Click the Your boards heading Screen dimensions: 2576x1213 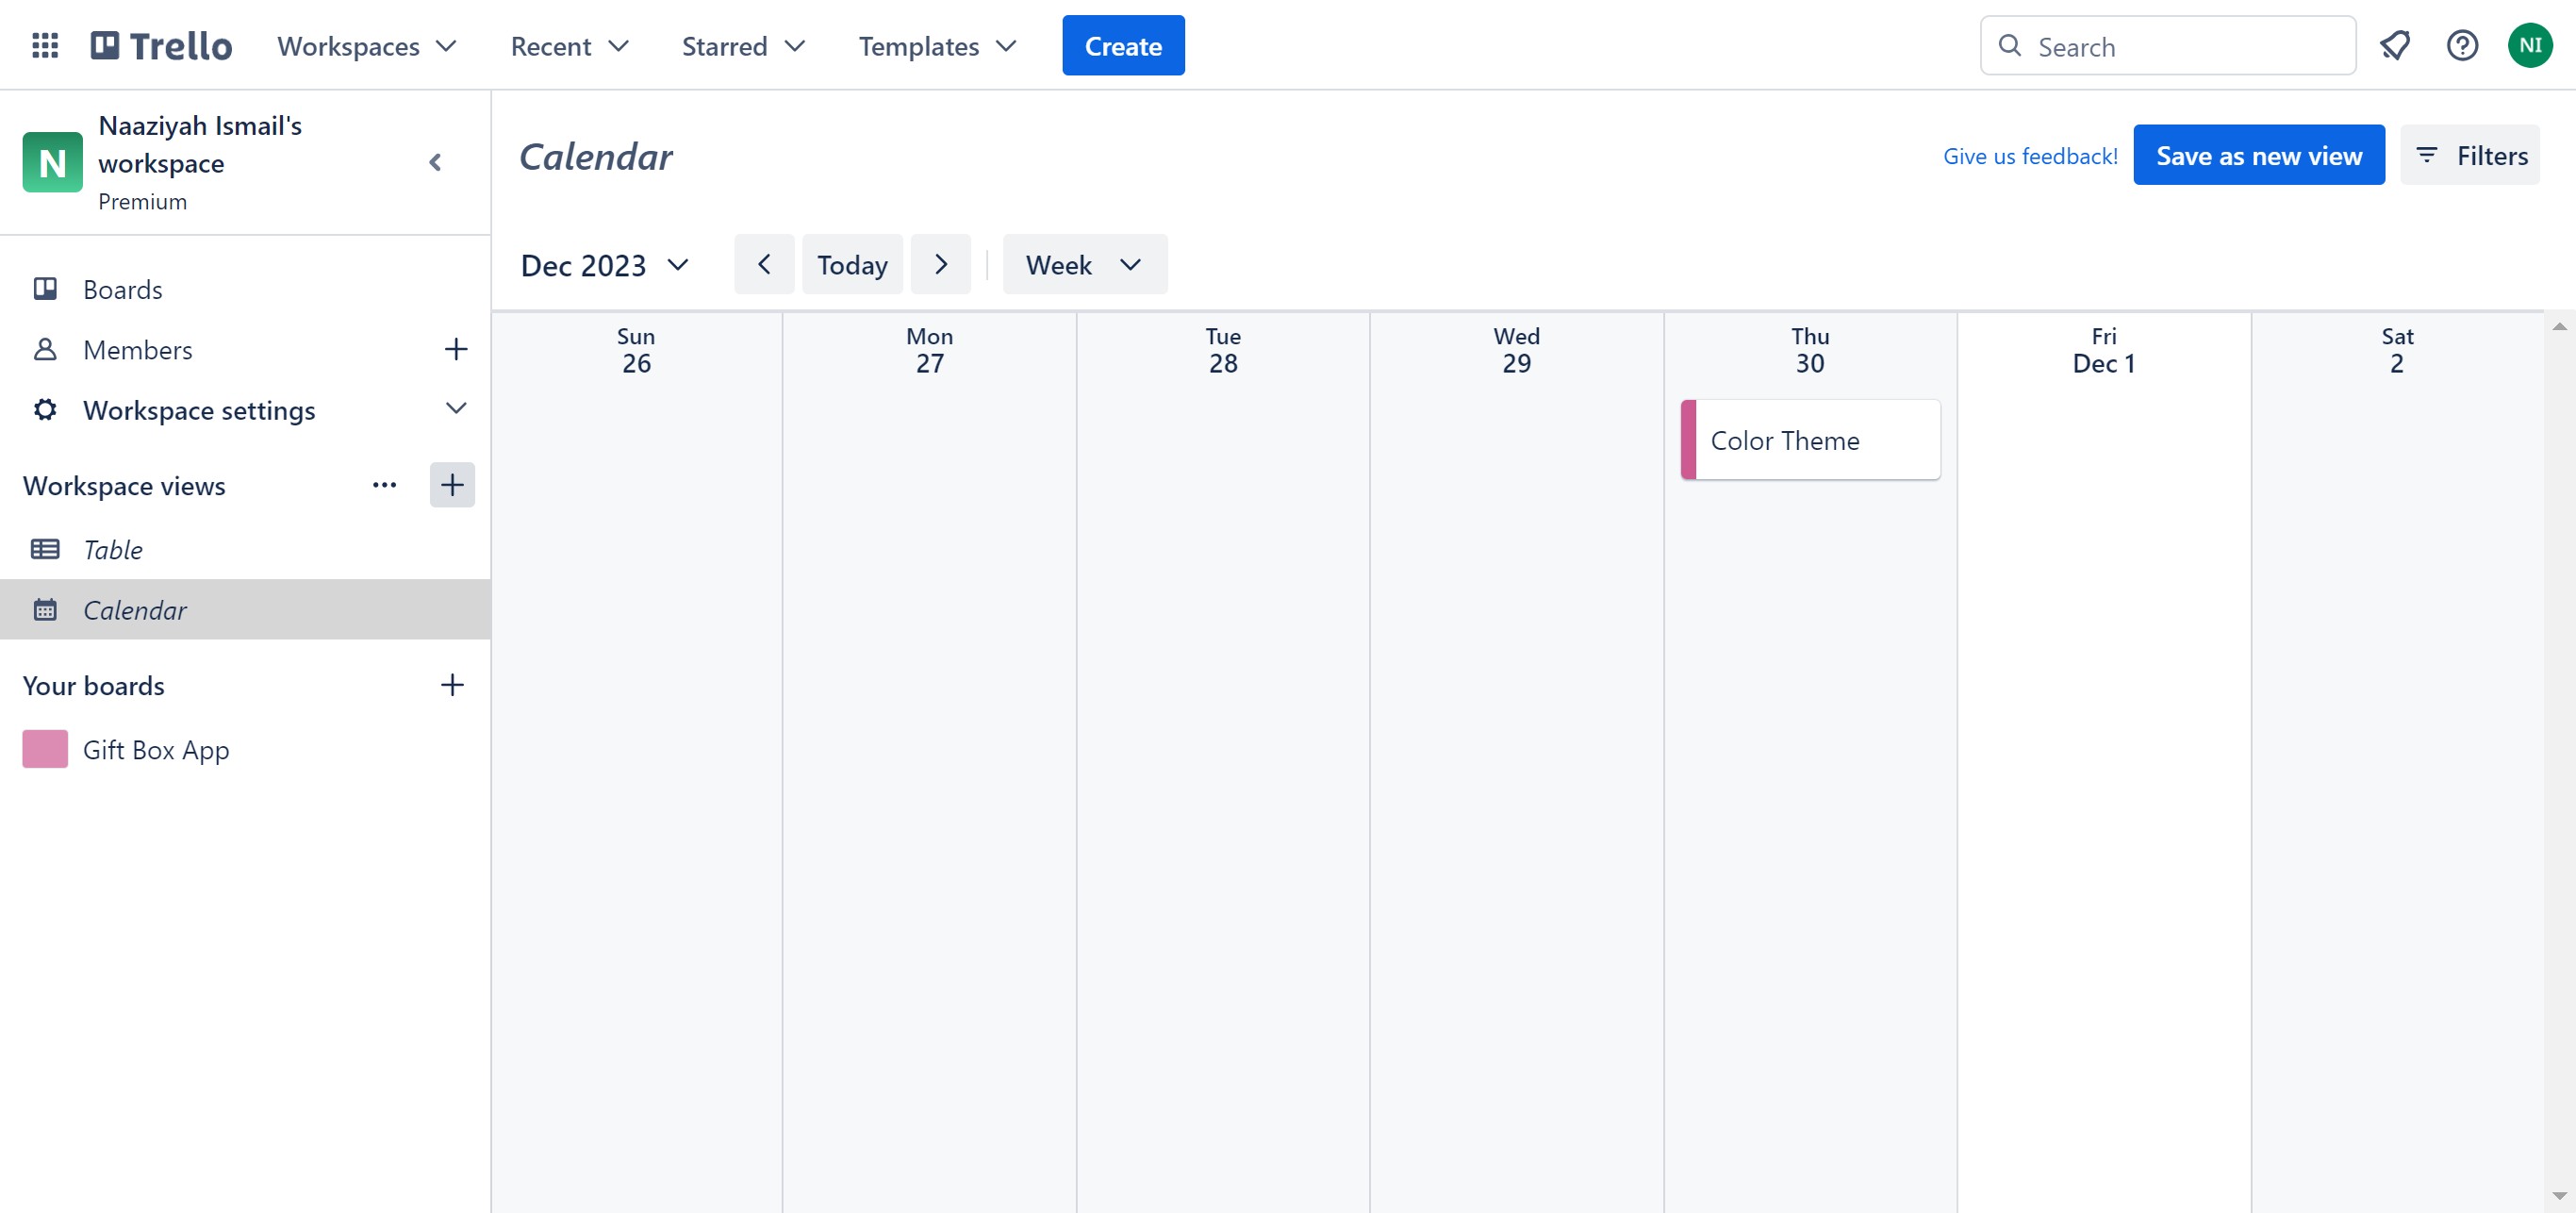coord(93,685)
